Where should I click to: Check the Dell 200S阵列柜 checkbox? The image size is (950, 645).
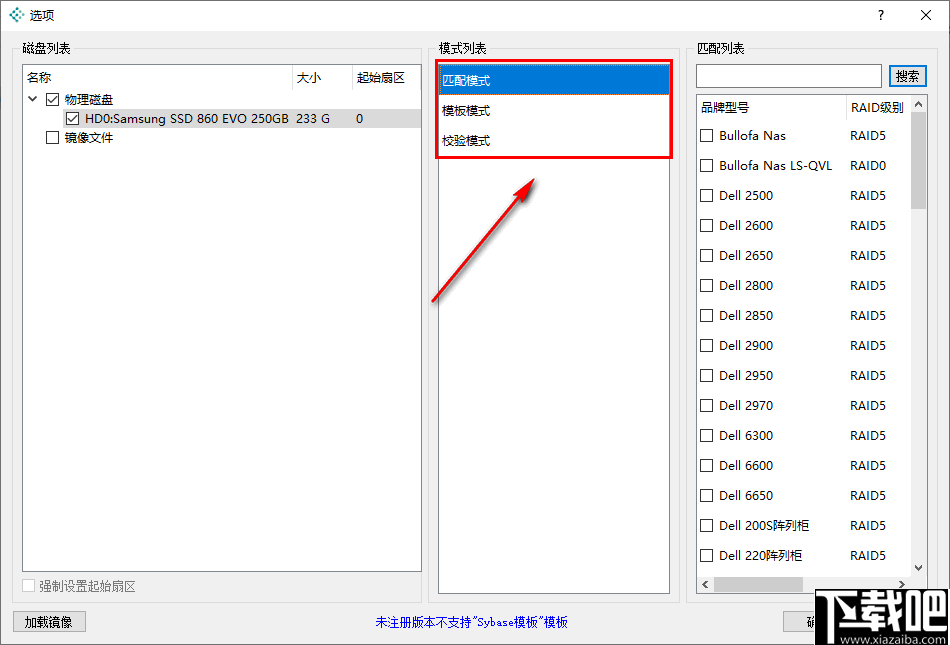(x=705, y=525)
